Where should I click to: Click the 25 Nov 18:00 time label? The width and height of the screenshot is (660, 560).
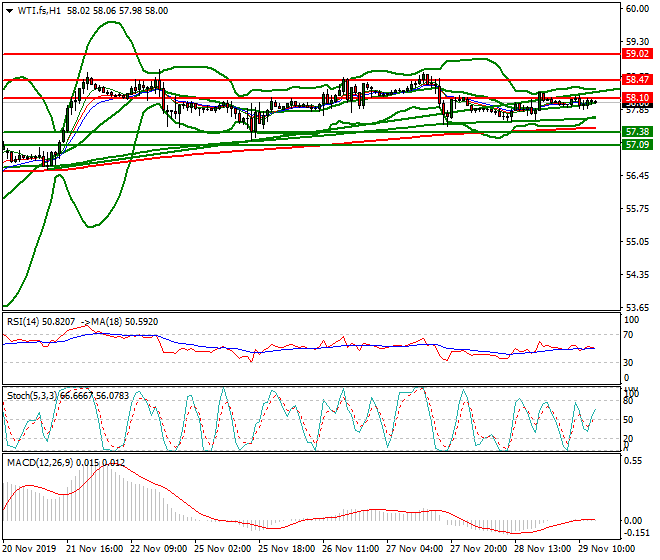287,549
